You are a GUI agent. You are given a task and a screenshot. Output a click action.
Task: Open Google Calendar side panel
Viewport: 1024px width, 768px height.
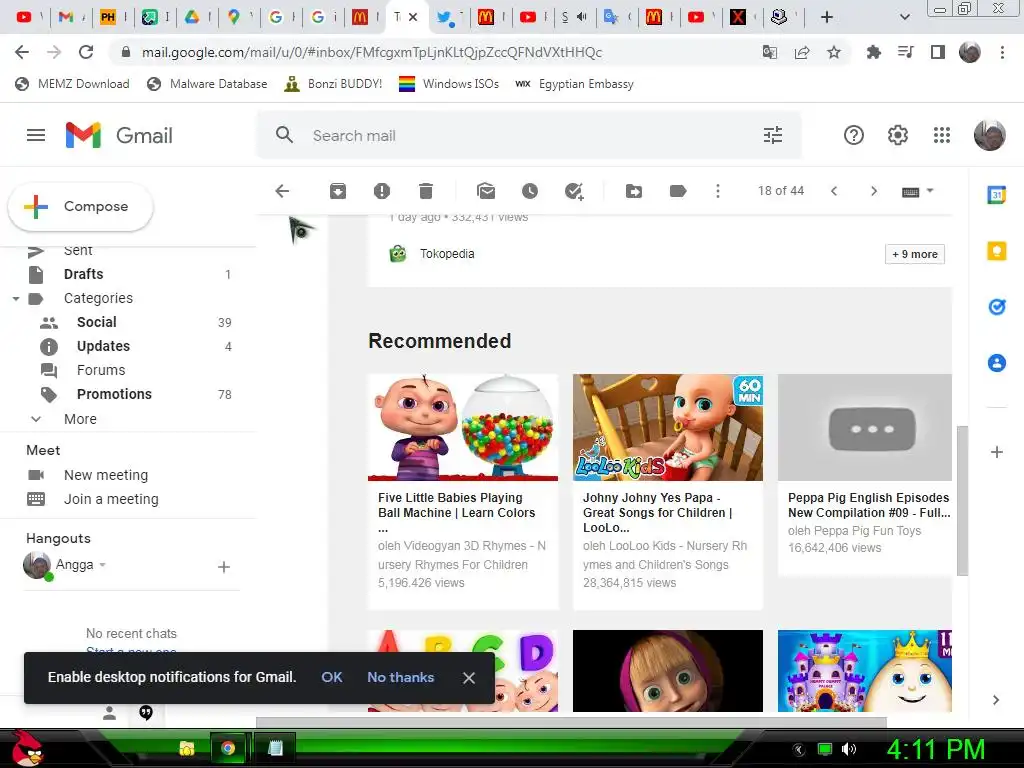(x=997, y=195)
